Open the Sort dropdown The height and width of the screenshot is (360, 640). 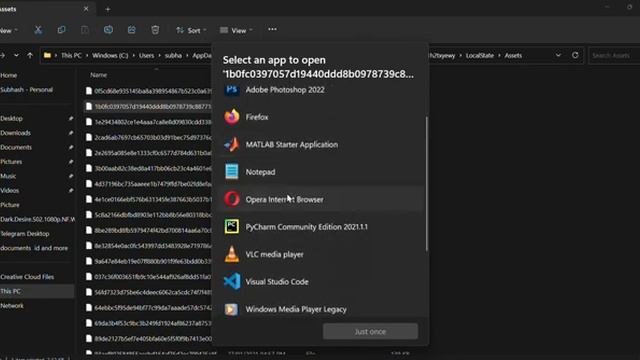click(191, 31)
